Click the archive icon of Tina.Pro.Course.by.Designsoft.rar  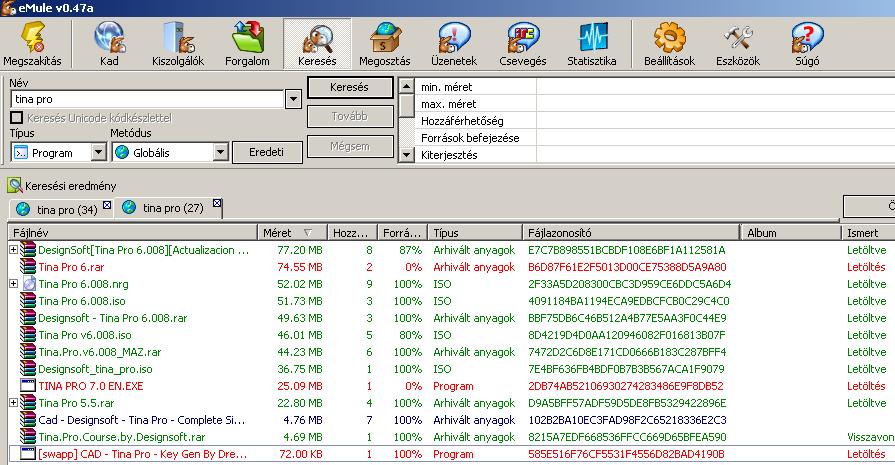28,436
